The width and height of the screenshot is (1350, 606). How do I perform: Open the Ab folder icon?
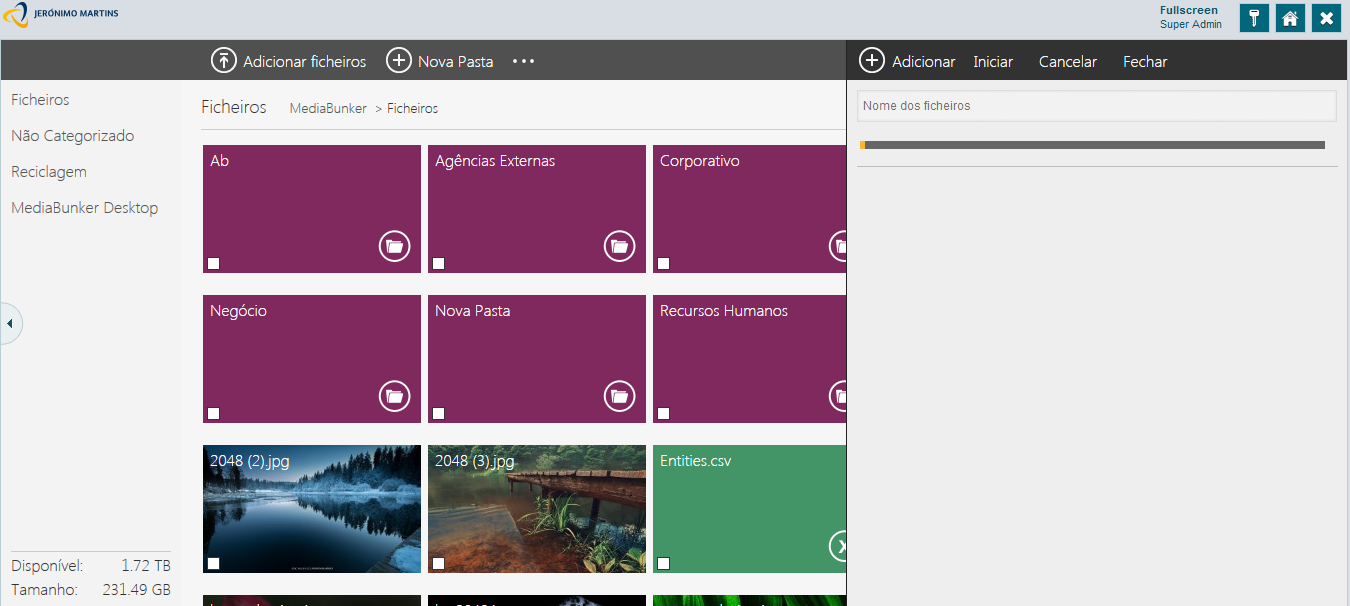pos(395,246)
